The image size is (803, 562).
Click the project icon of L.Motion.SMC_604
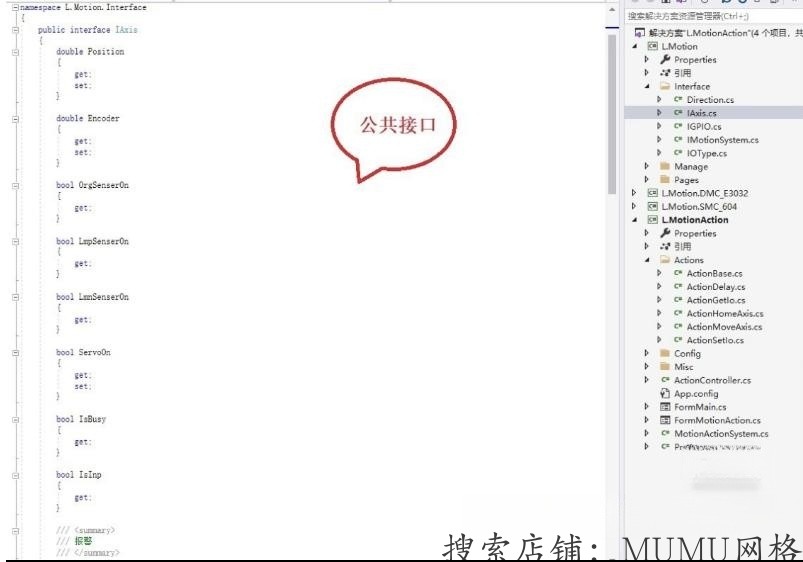click(652, 206)
